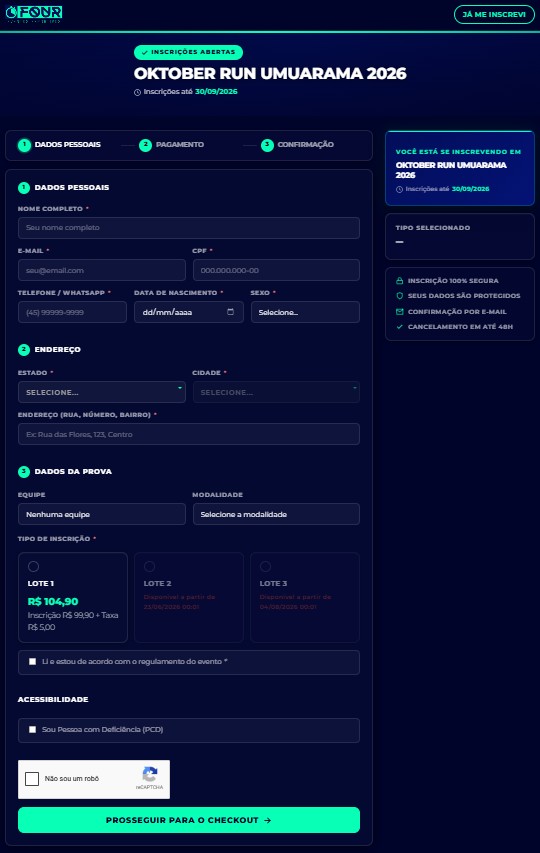Check the event regulation agreement box
This screenshot has height=853, width=540.
click(33, 662)
